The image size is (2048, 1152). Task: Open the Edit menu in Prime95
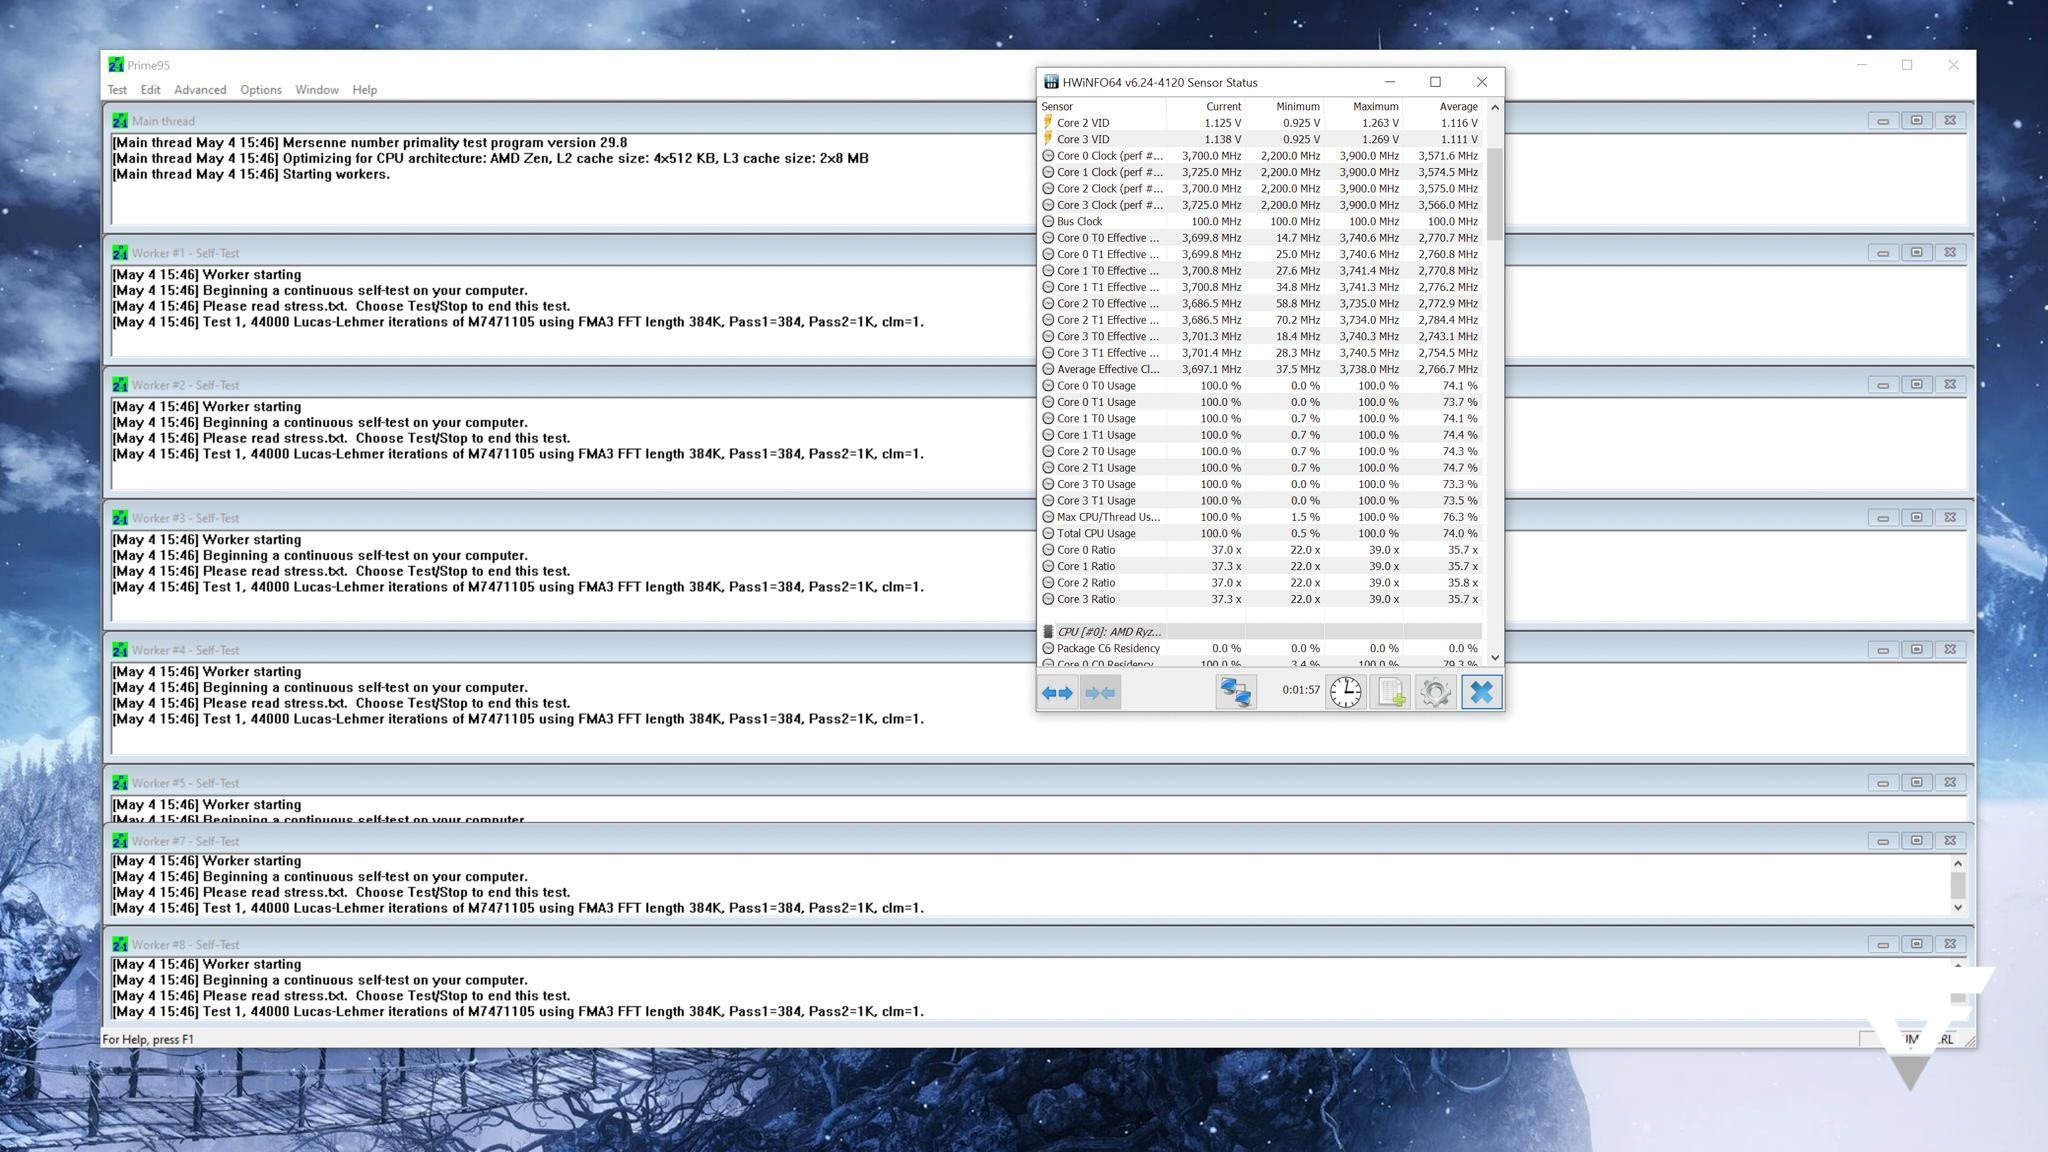click(150, 90)
